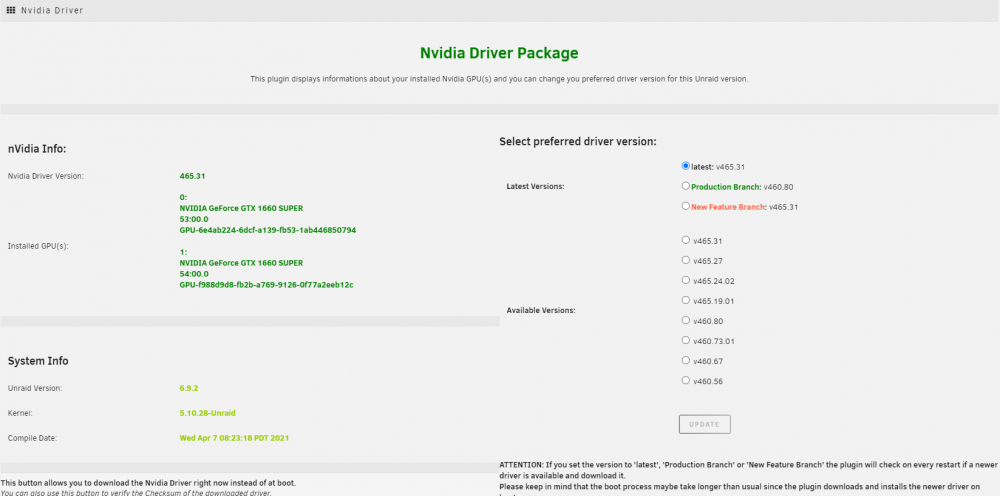The image size is (1000, 496).
Task: Click the second GPU UUID GPU-f988d9d8
Action: (267, 285)
